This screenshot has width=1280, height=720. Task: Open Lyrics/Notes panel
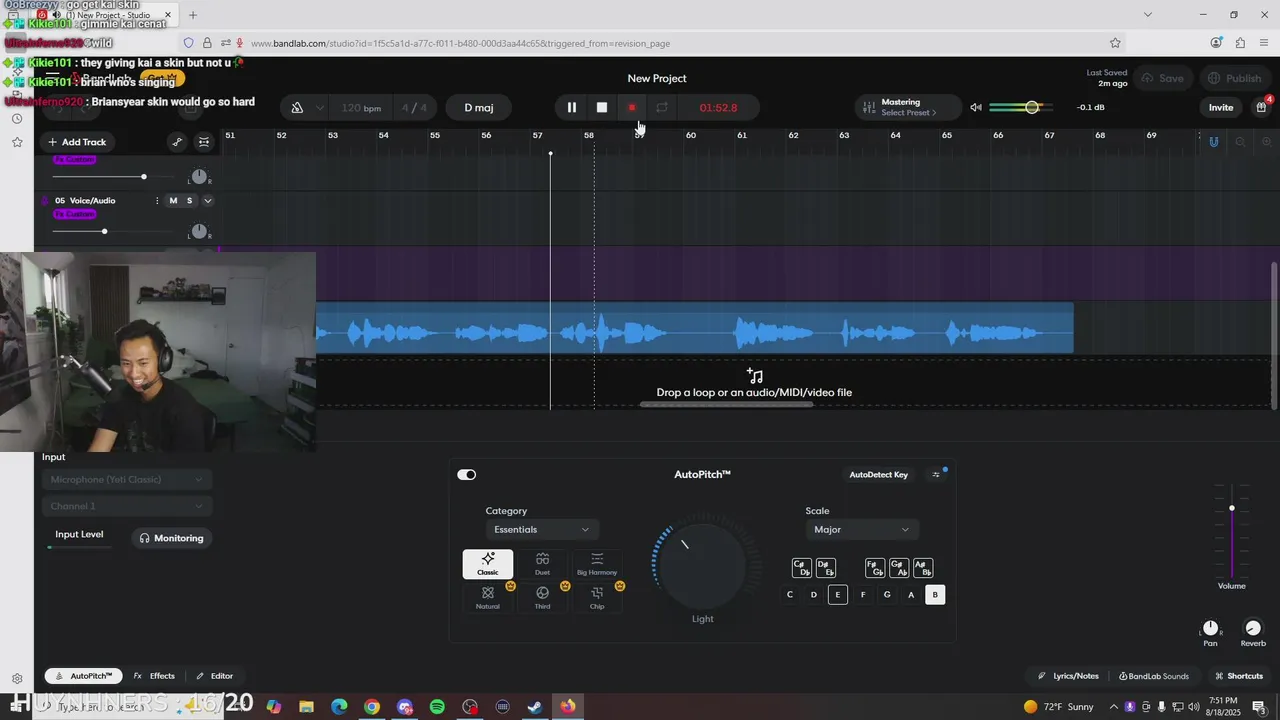[x=1068, y=676]
